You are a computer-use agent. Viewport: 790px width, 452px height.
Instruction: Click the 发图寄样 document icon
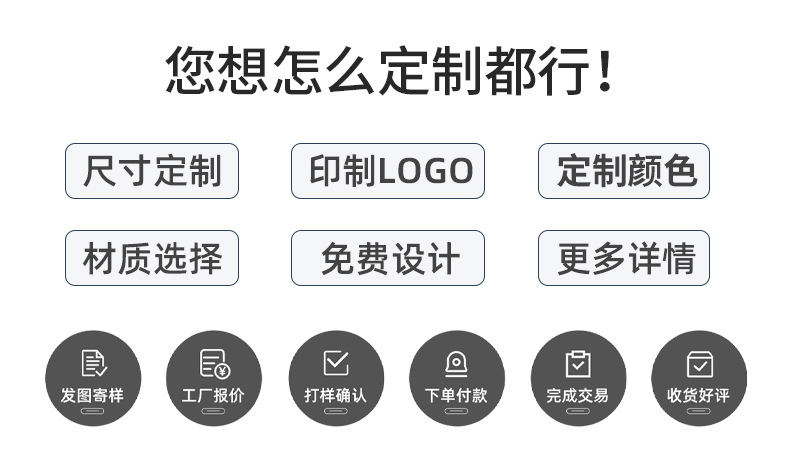click(x=94, y=363)
